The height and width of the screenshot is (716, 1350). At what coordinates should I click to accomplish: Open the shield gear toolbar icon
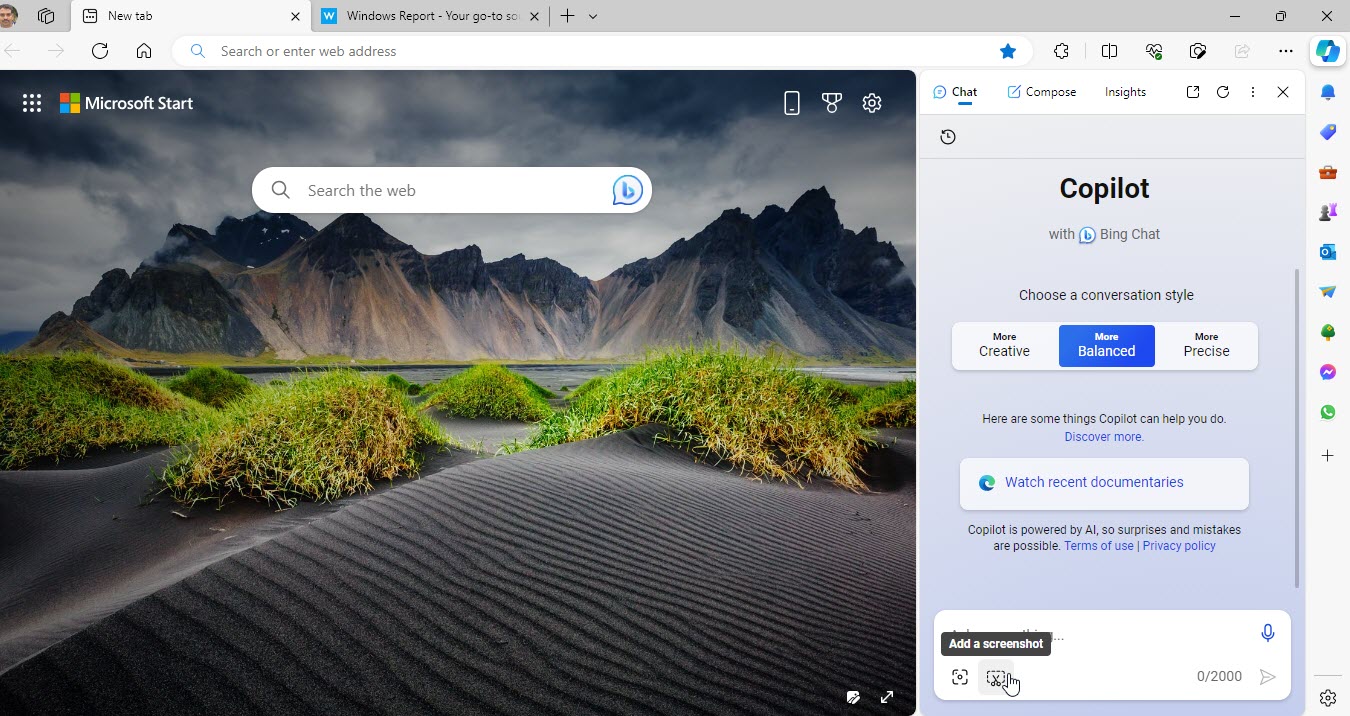click(x=1198, y=51)
